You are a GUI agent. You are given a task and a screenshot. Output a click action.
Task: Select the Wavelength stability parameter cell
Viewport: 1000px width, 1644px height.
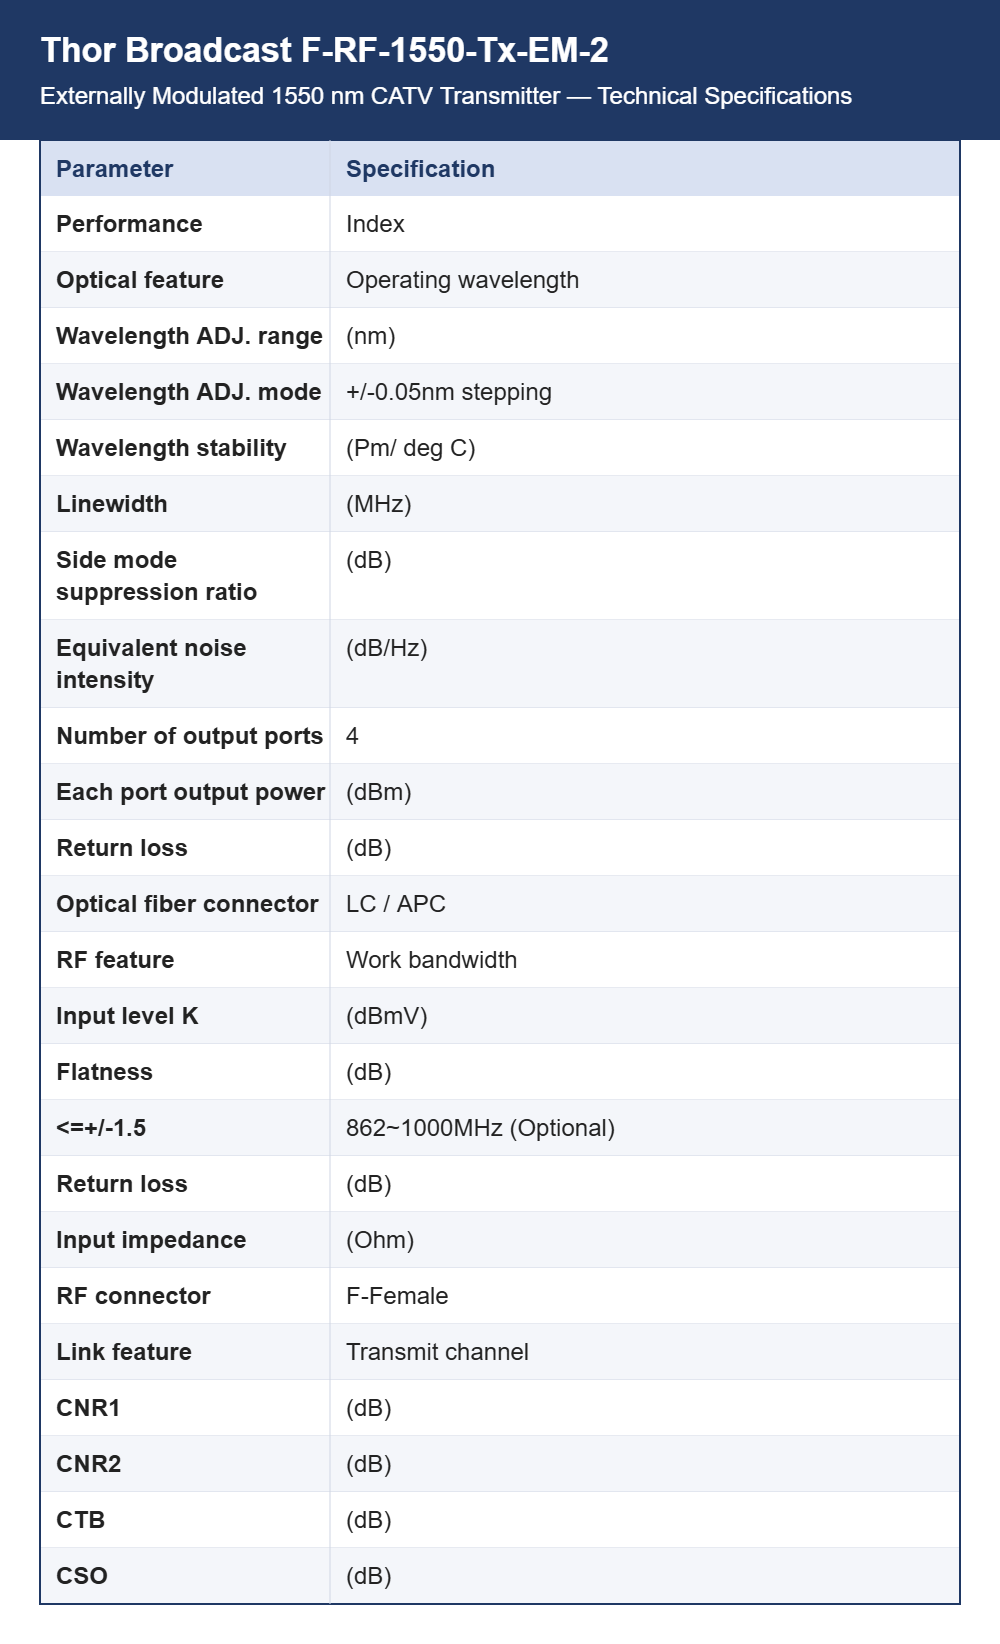[x=185, y=448]
